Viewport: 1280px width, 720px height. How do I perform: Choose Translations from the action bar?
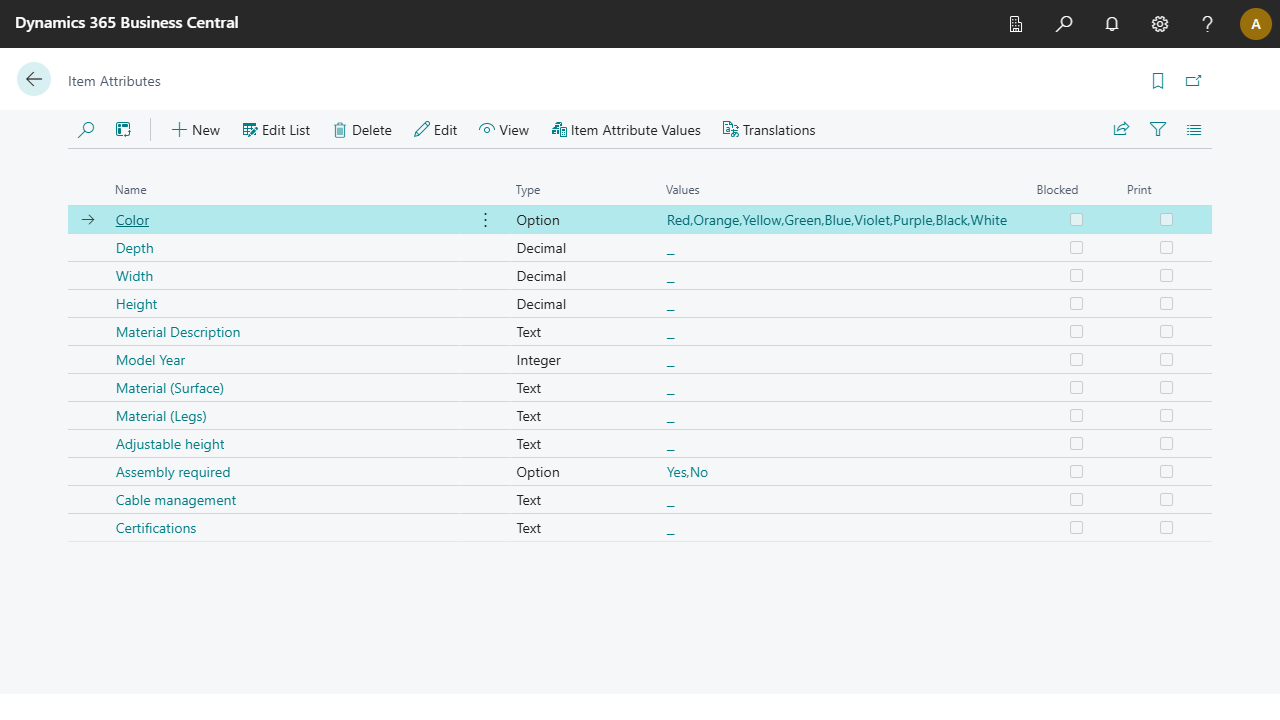(769, 130)
